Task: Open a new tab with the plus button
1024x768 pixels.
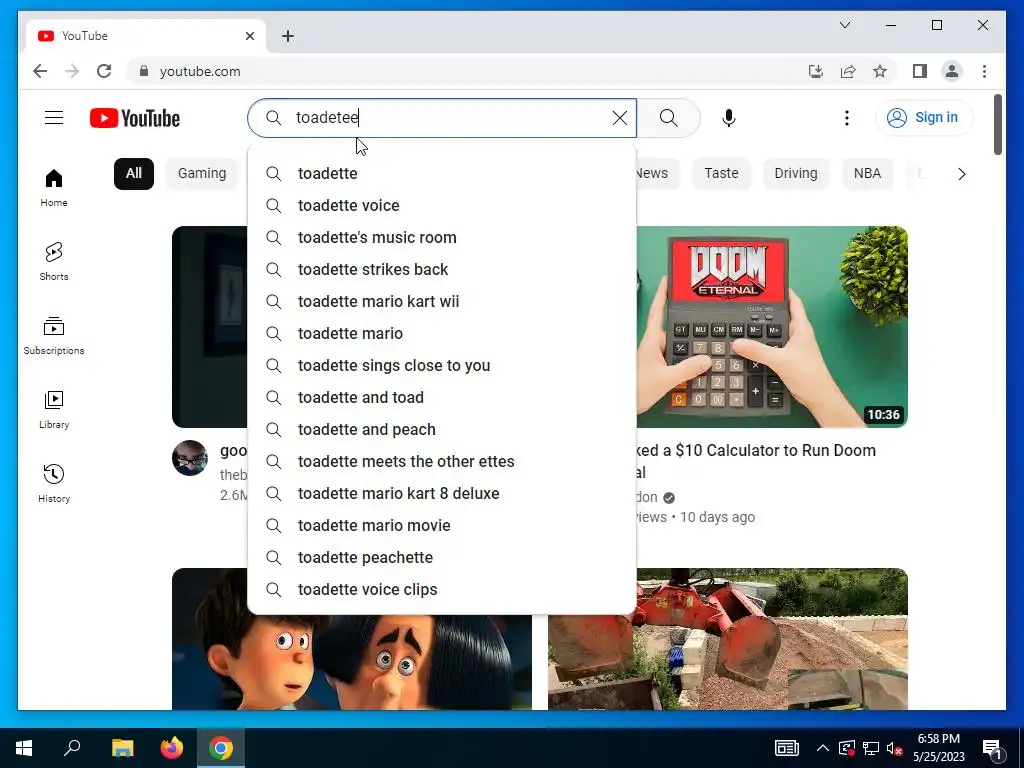Action: (287, 36)
